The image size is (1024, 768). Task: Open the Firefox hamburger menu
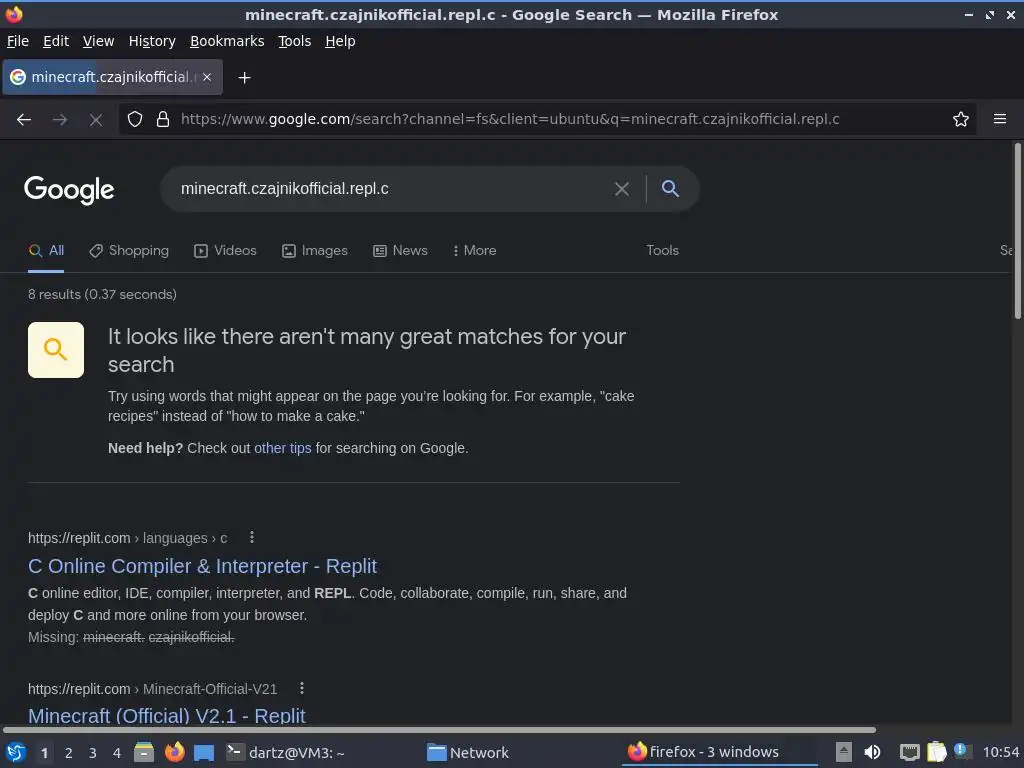[x=999, y=119]
